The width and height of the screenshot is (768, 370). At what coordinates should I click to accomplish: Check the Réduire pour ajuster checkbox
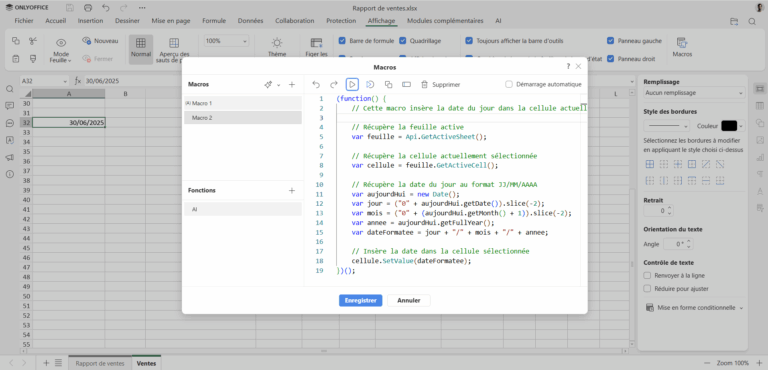(x=647, y=289)
